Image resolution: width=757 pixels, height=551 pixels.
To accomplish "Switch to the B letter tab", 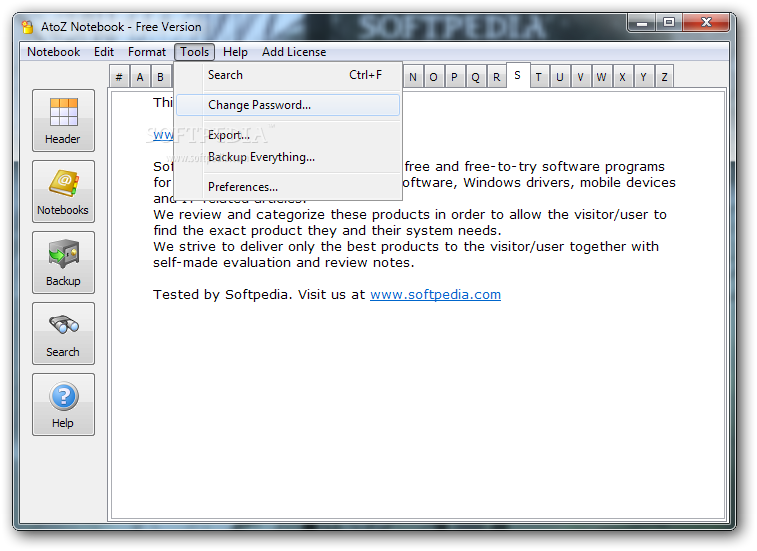I will (161, 77).
